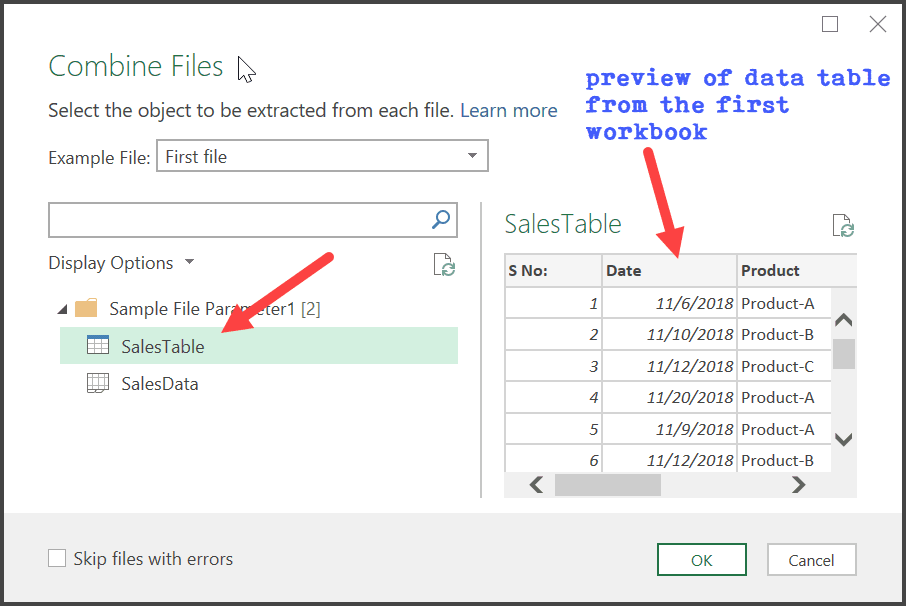
Task: Enable Skip files with errors checkbox
Action: pos(58,559)
